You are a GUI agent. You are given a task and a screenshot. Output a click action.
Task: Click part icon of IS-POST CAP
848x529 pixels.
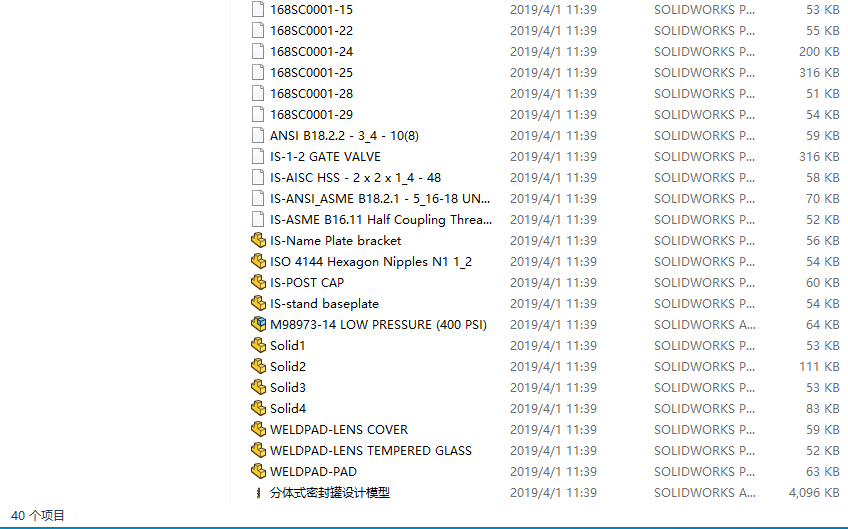(x=259, y=282)
